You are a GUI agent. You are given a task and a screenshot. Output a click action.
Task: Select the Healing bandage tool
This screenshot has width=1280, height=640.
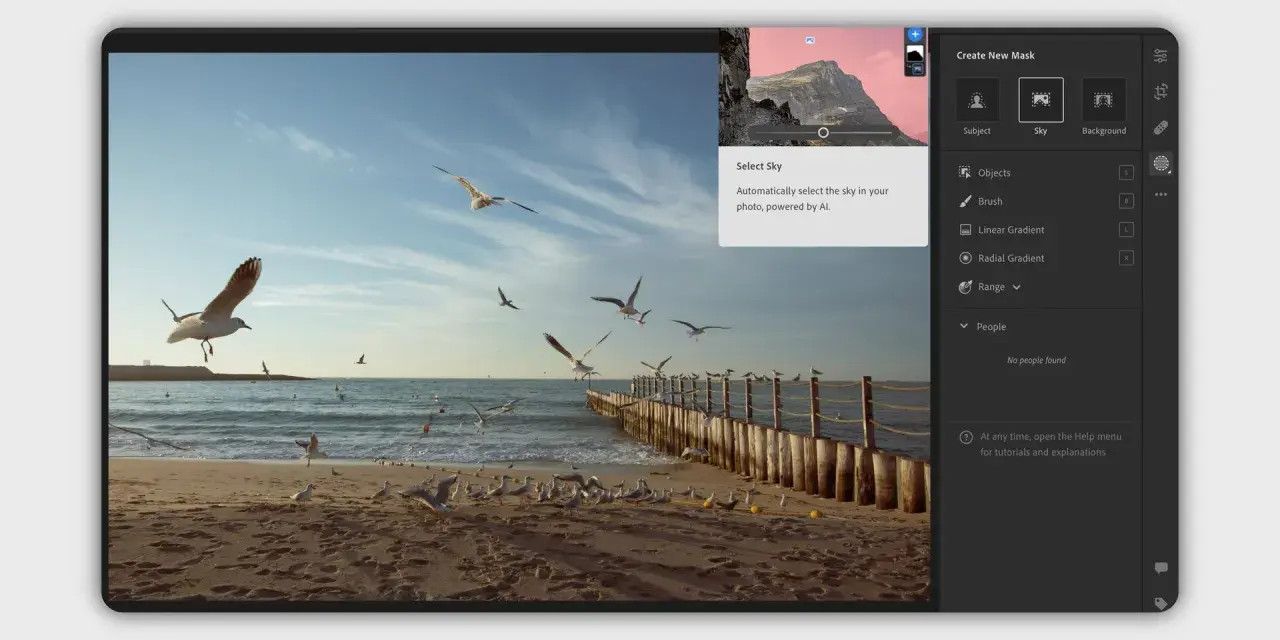click(x=1160, y=128)
